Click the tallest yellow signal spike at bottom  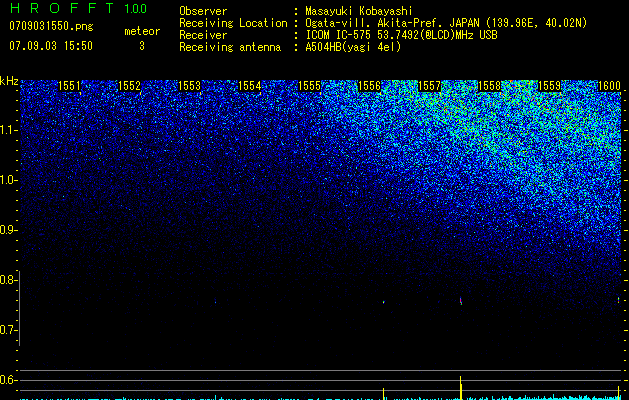[x=461, y=388]
